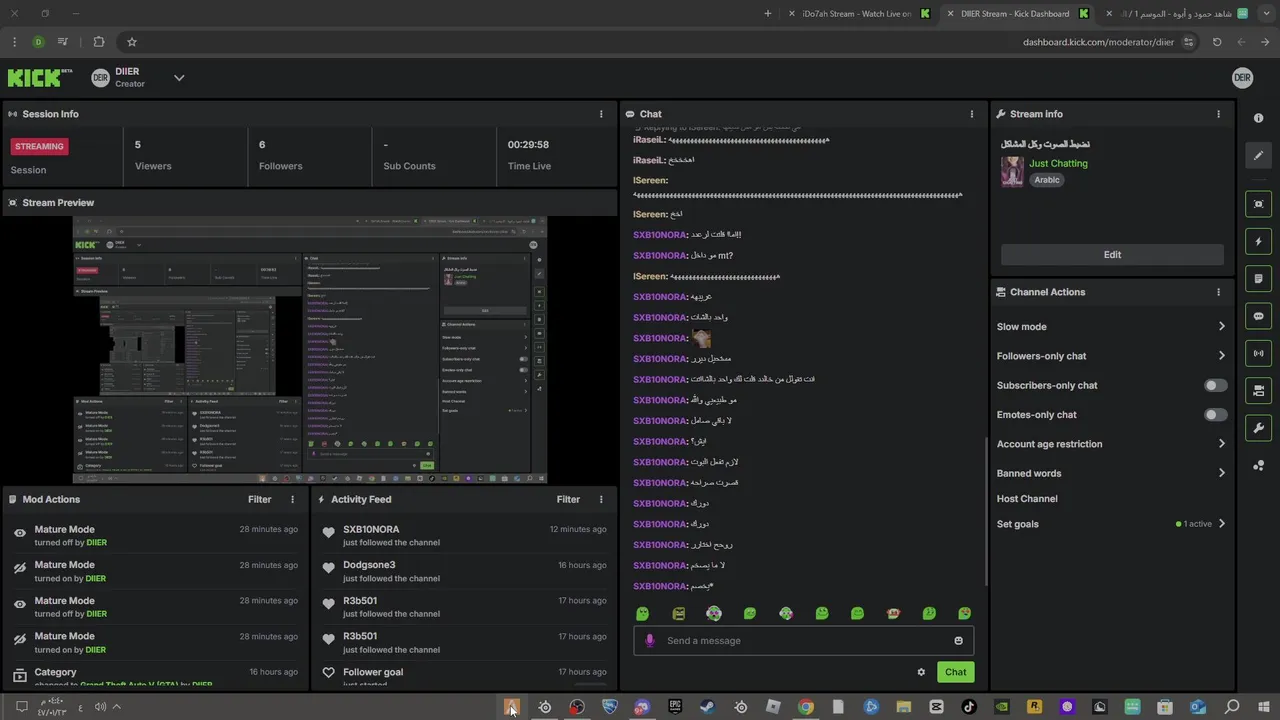Open Steam from the taskbar
This screenshot has height=720, width=1280.
pos(707,707)
